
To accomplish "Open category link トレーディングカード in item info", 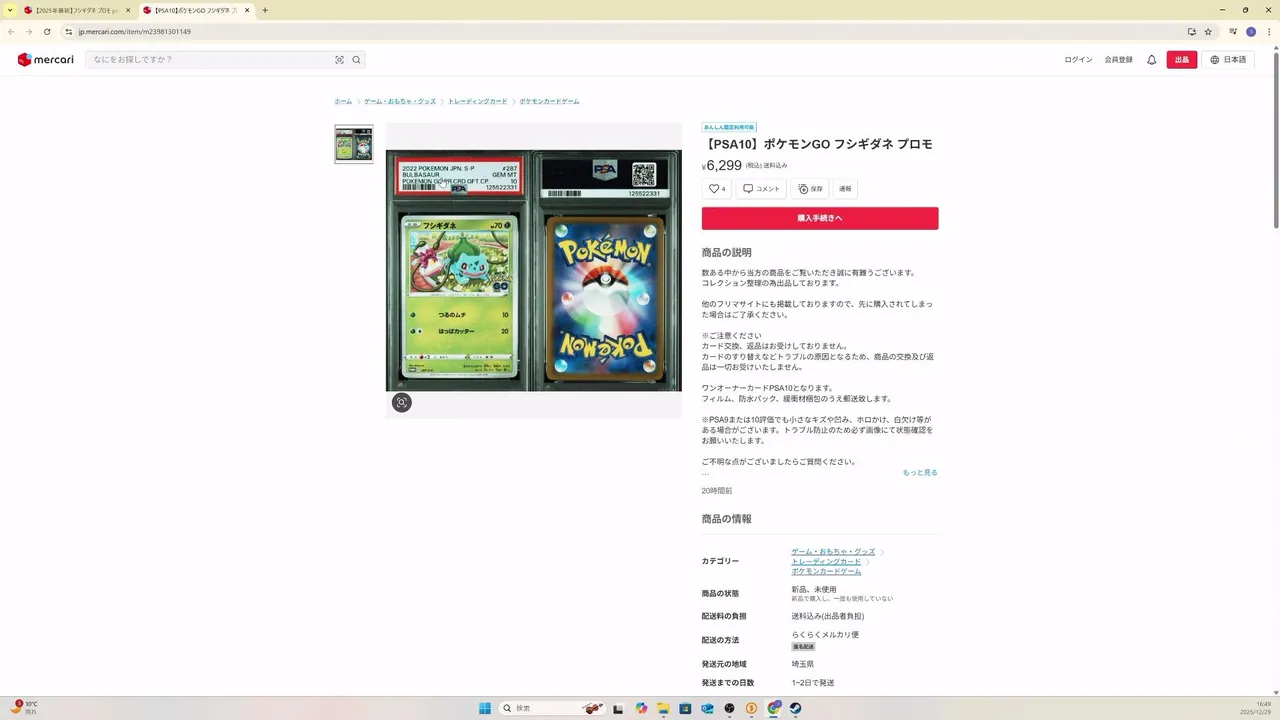I will [x=826, y=561].
